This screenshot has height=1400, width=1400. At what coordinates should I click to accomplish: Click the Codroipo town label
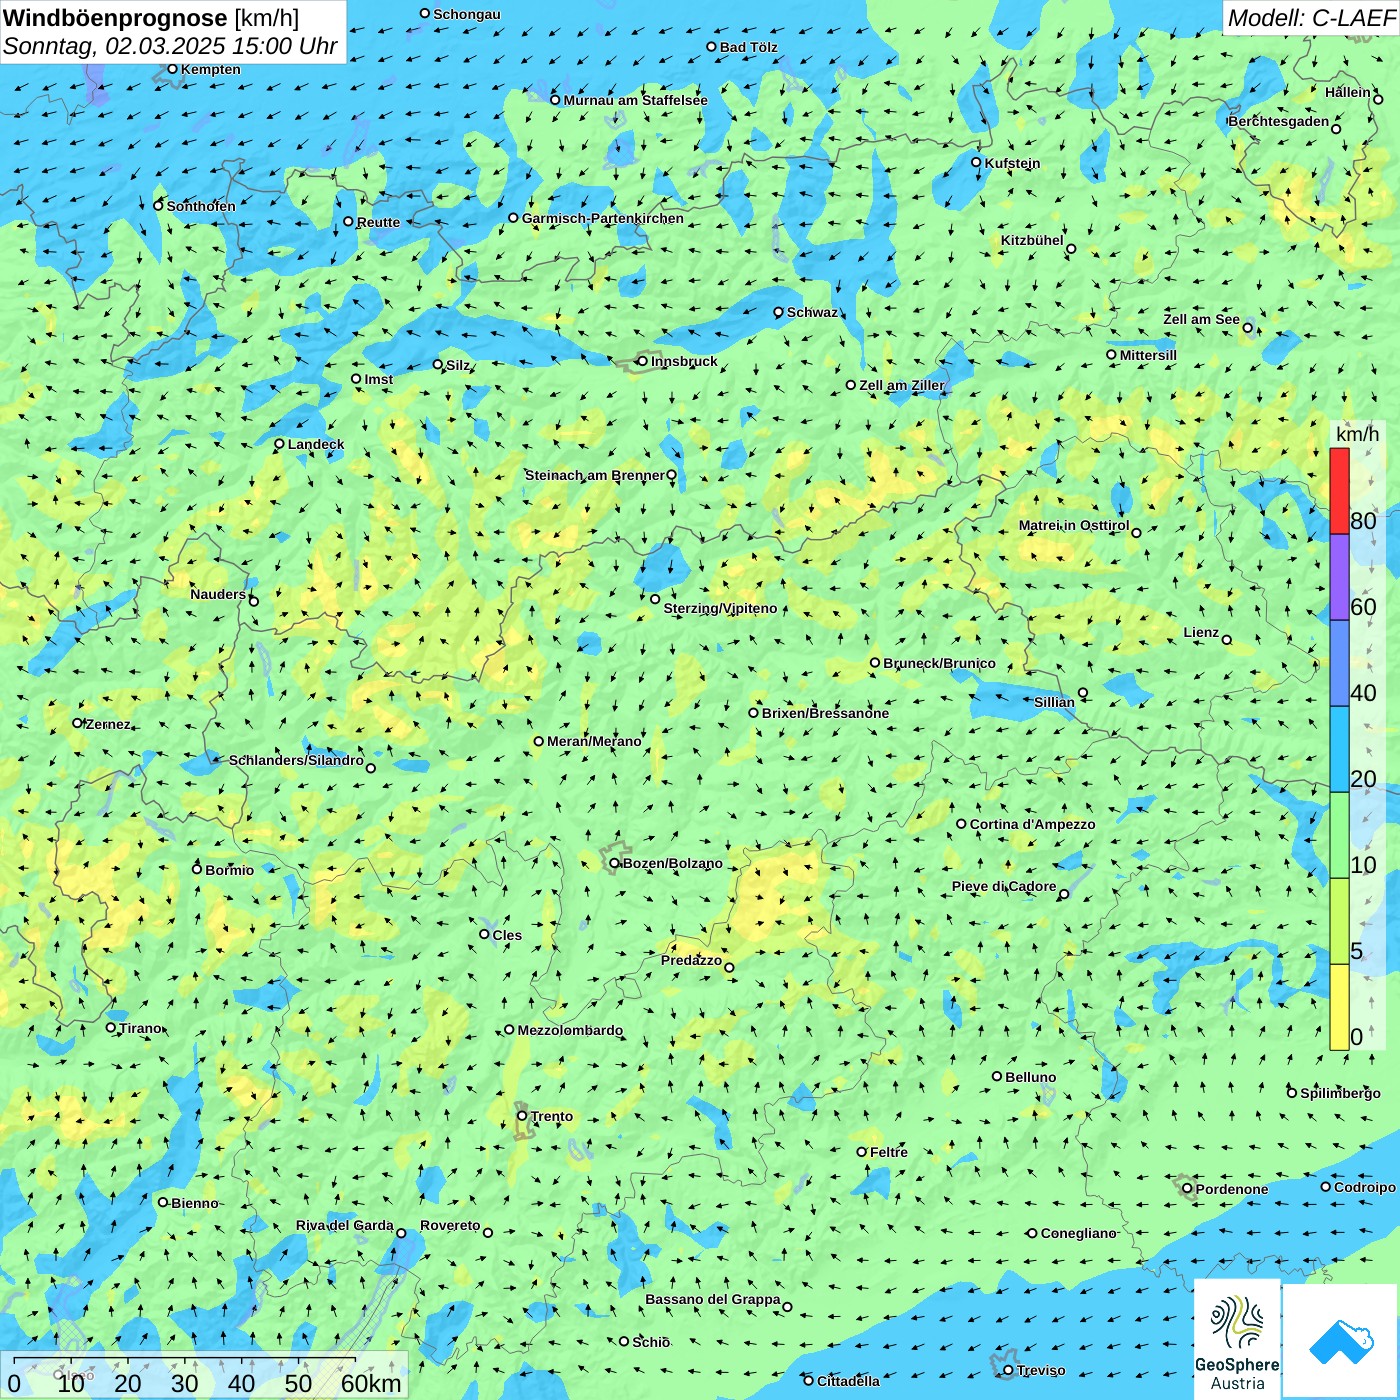tap(1364, 1187)
